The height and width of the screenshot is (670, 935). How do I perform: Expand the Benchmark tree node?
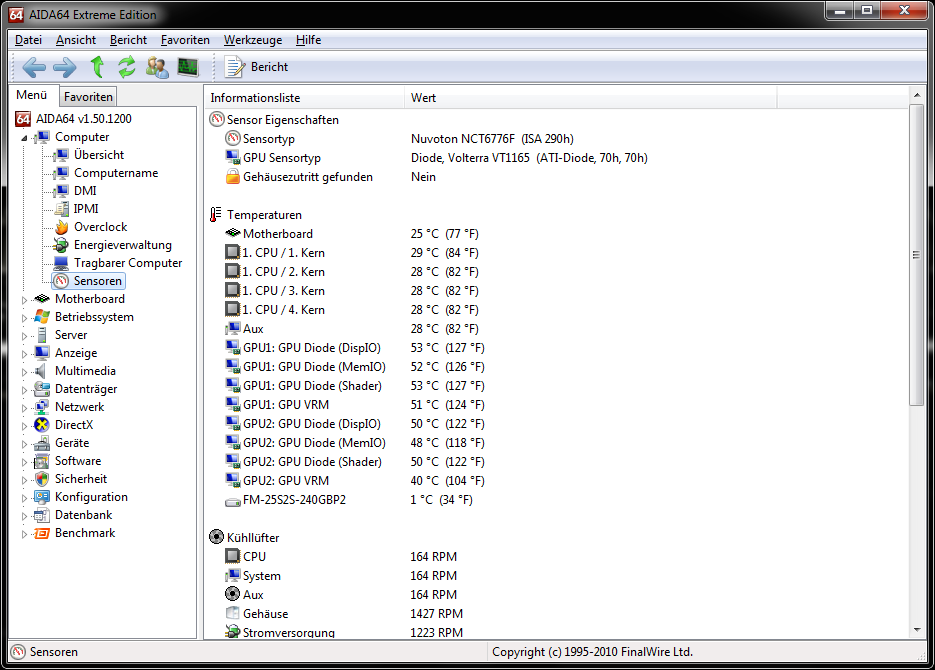click(x=24, y=534)
